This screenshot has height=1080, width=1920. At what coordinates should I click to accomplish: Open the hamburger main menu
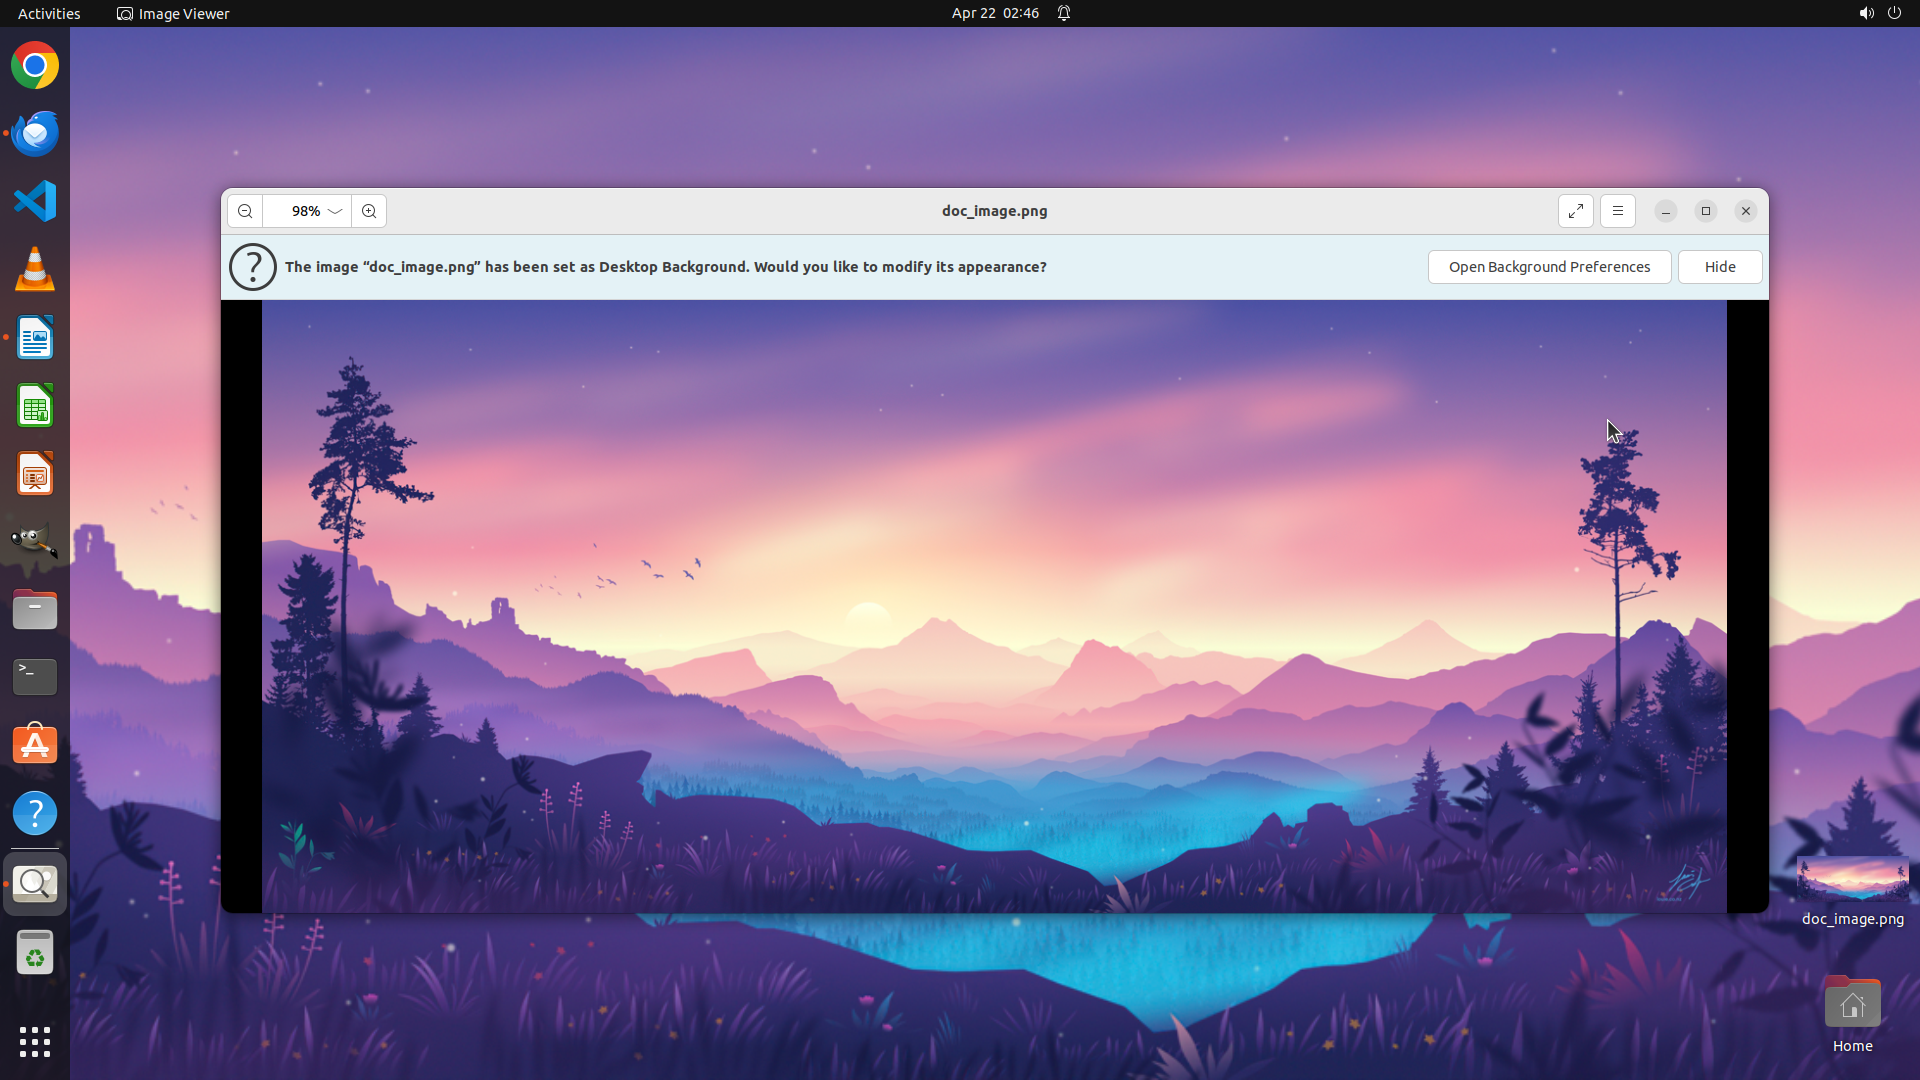click(x=1617, y=211)
